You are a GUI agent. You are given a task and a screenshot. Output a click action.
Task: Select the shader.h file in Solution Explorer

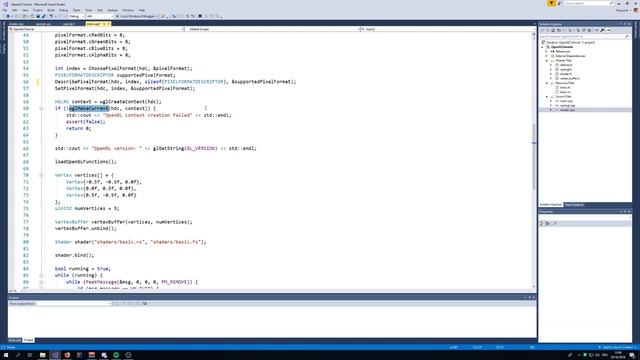tap(566, 74)
